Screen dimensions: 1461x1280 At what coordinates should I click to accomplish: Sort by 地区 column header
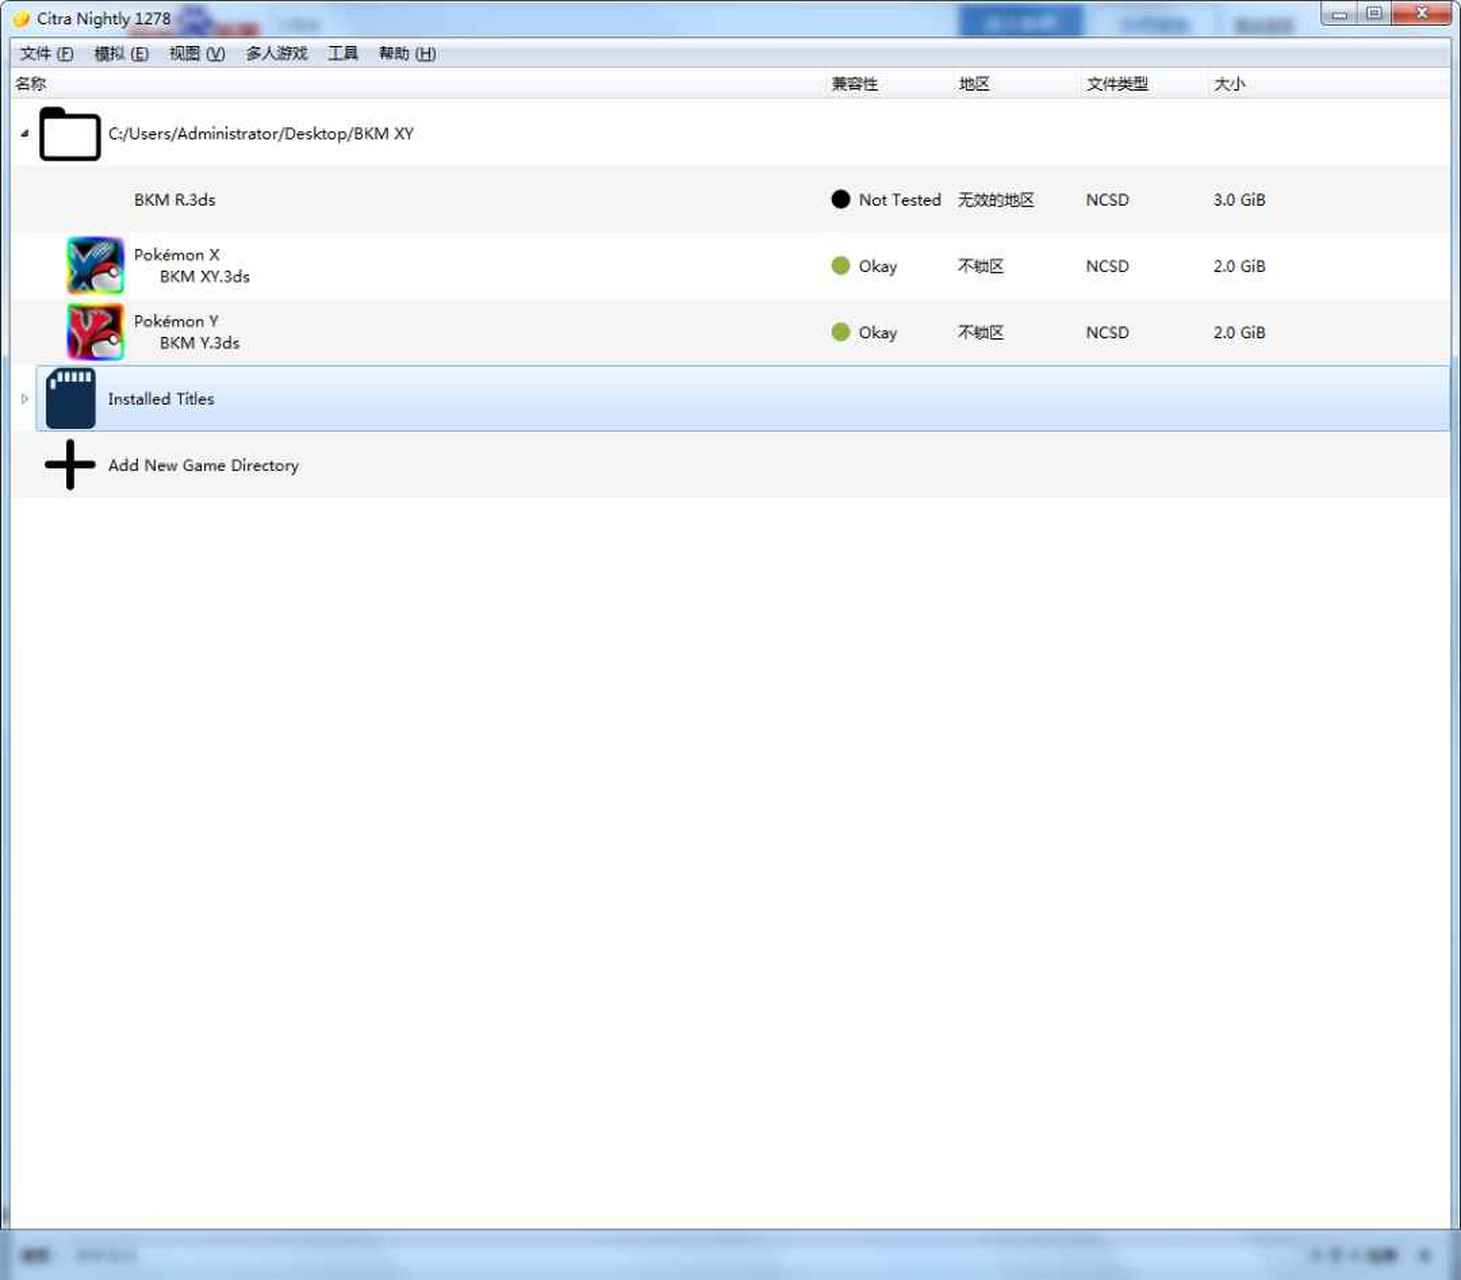coord(974,83)
